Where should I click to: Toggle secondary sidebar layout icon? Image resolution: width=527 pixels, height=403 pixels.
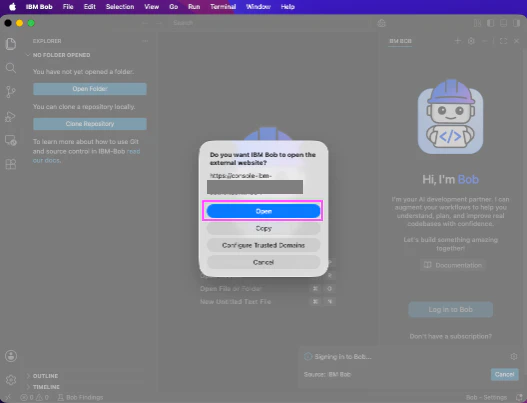(517, 23)
